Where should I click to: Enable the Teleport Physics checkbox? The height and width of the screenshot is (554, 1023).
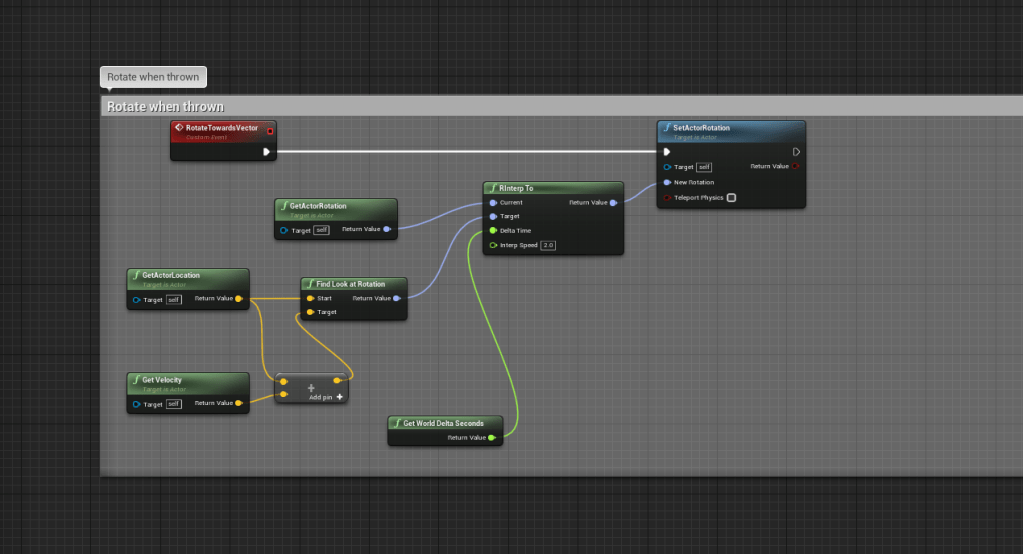click(731, 198)
